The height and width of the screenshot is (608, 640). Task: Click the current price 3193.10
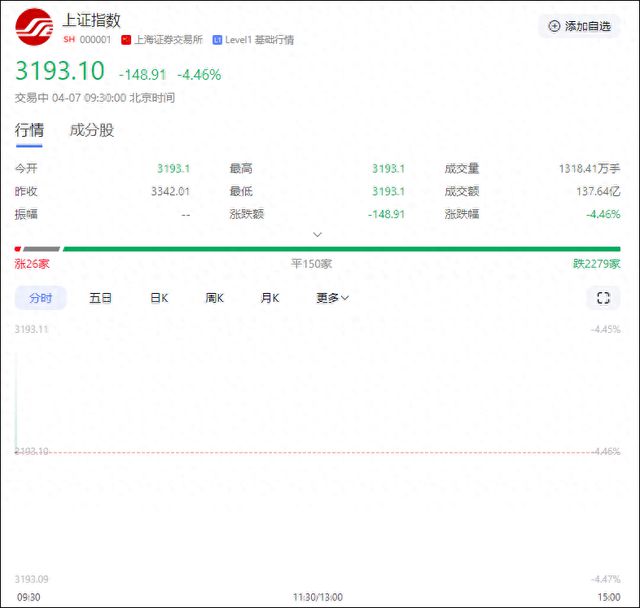pos(60,71)
